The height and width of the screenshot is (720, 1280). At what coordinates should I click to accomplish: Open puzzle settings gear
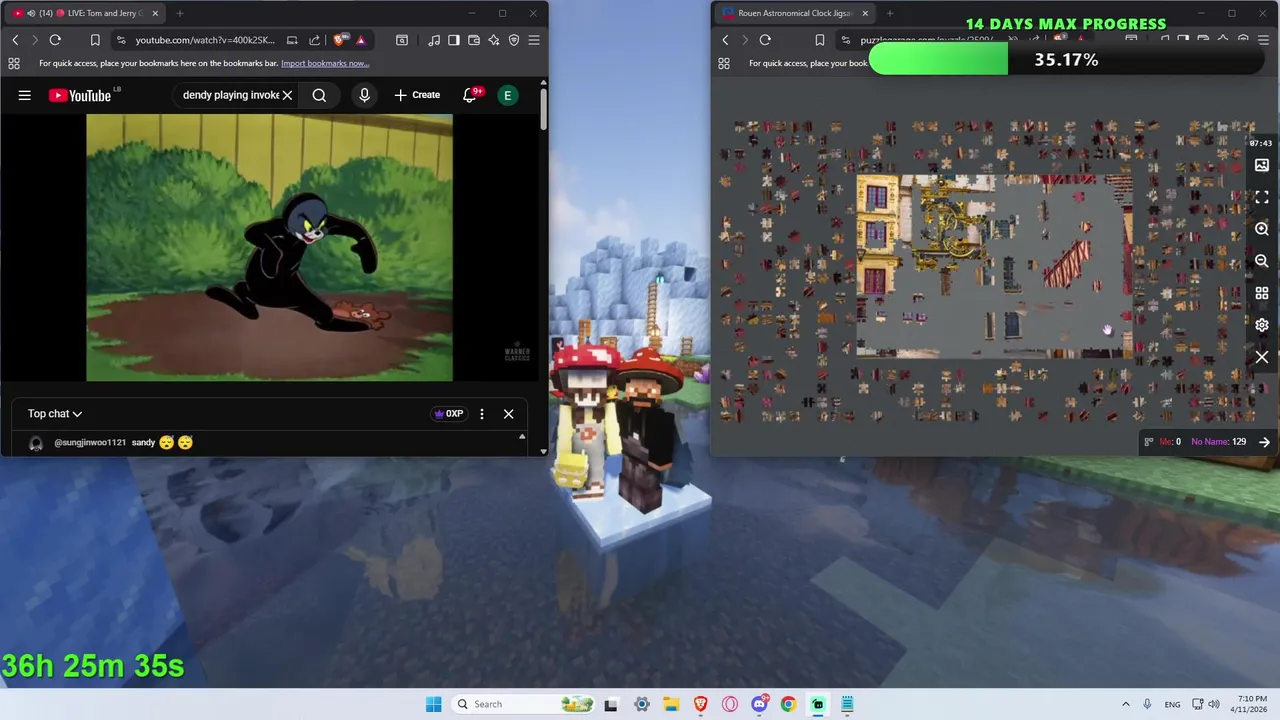click(1262, 325)
